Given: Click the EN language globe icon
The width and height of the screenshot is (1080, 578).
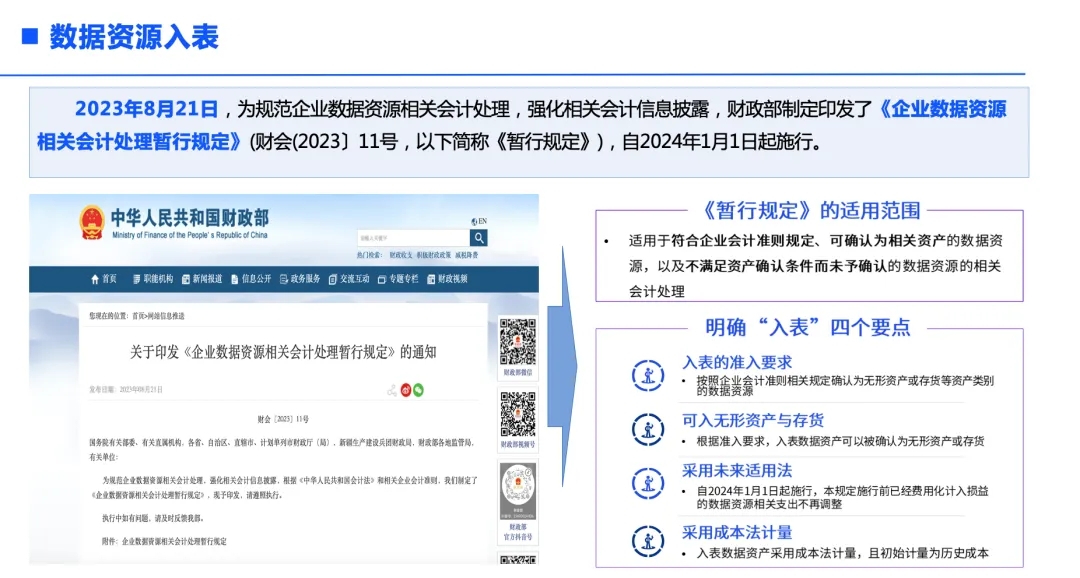Looking at the screenshot, I should point(474,222).
